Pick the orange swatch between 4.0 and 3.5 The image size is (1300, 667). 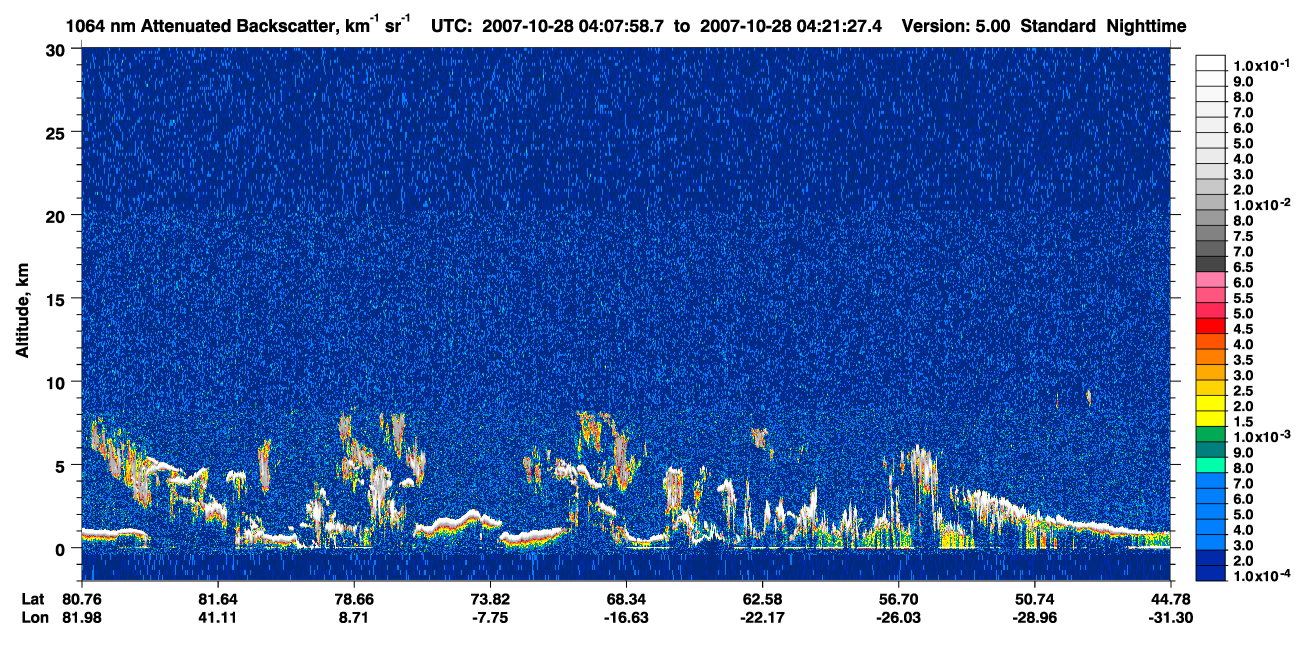tap(1211, 356)
